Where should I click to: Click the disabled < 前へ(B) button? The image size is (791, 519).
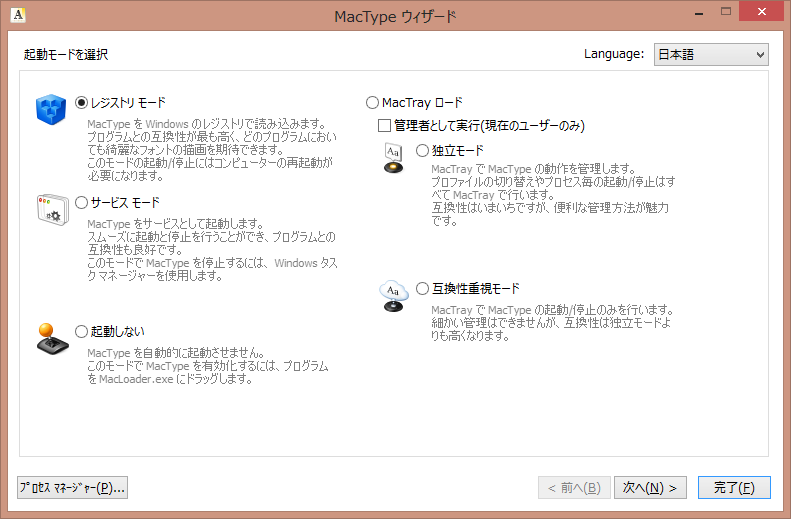click(575, 488)
